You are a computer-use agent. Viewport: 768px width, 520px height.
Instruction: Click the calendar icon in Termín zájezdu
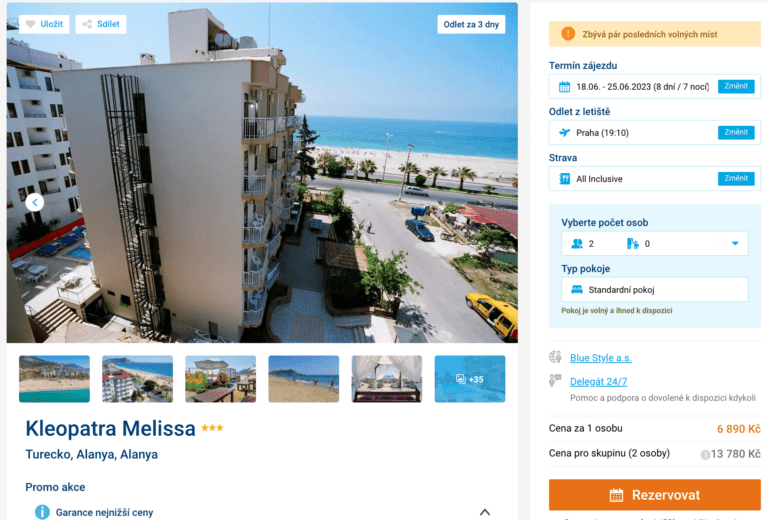click(564, 87)
